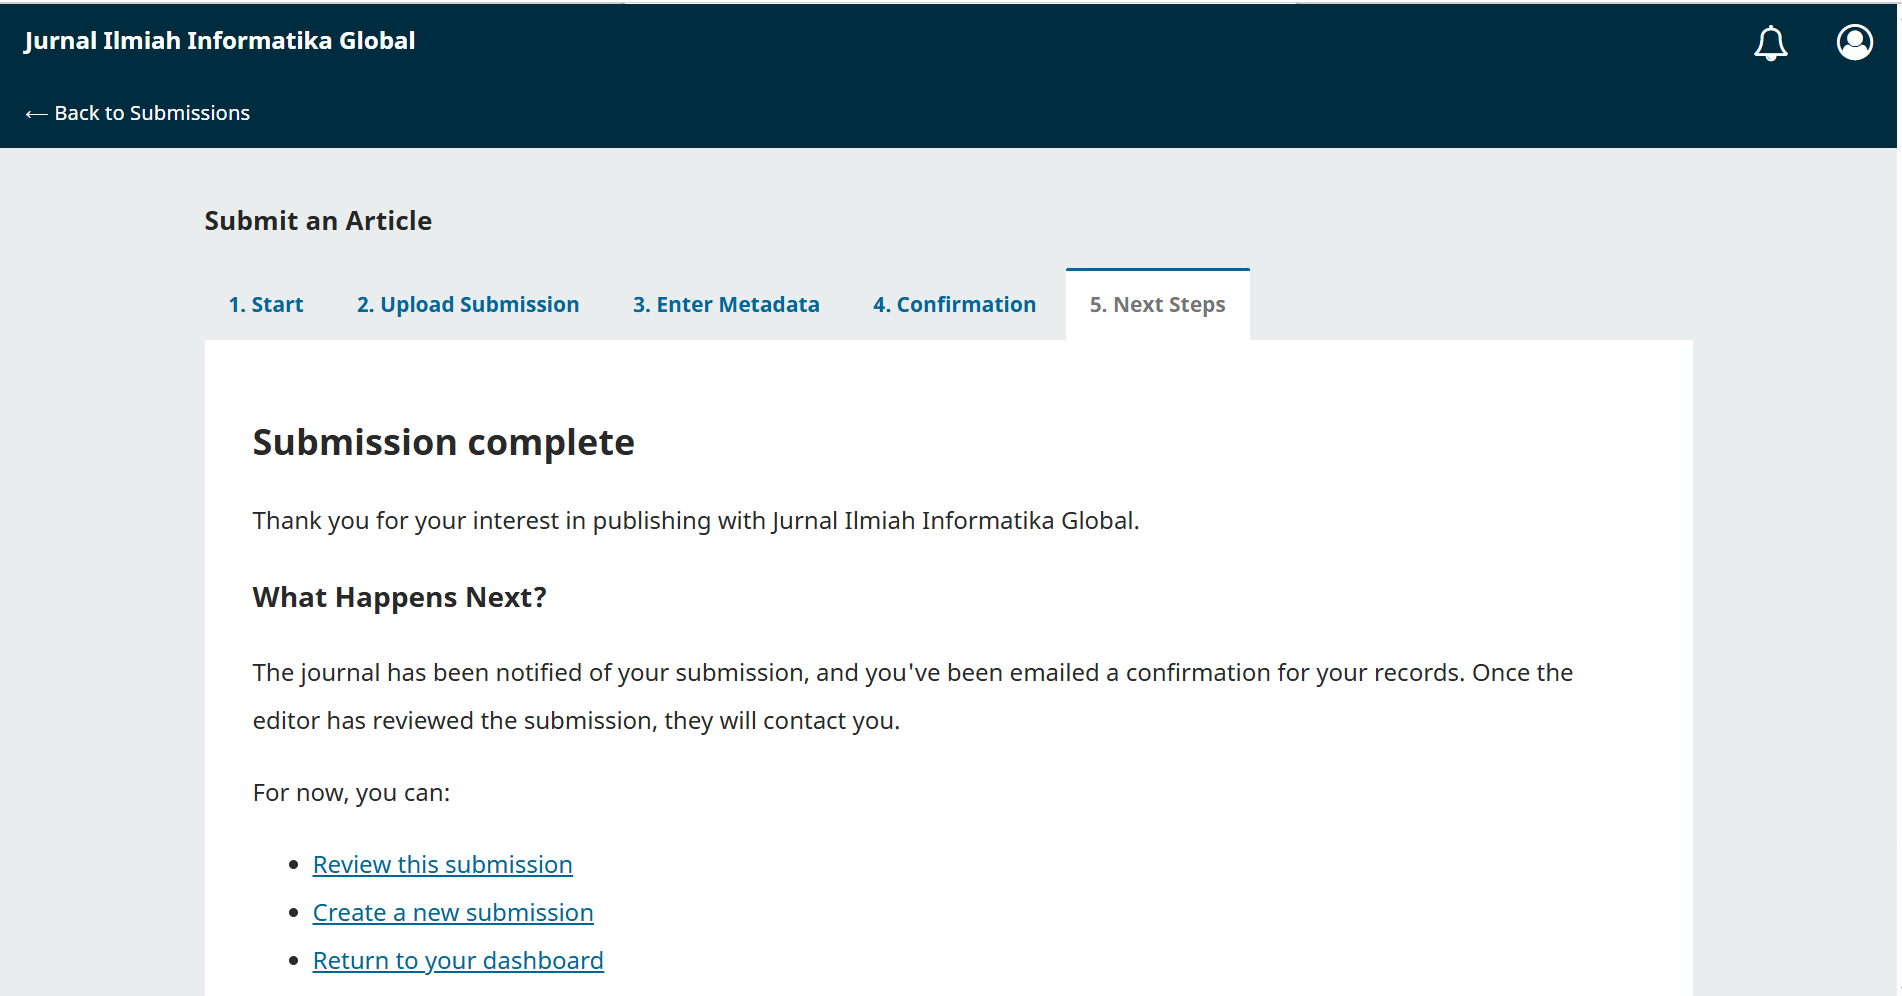Viewport: 1902px width, 996px height.
Task: Switch to the 2. Upload Submission tab
Action: [468, 304]
